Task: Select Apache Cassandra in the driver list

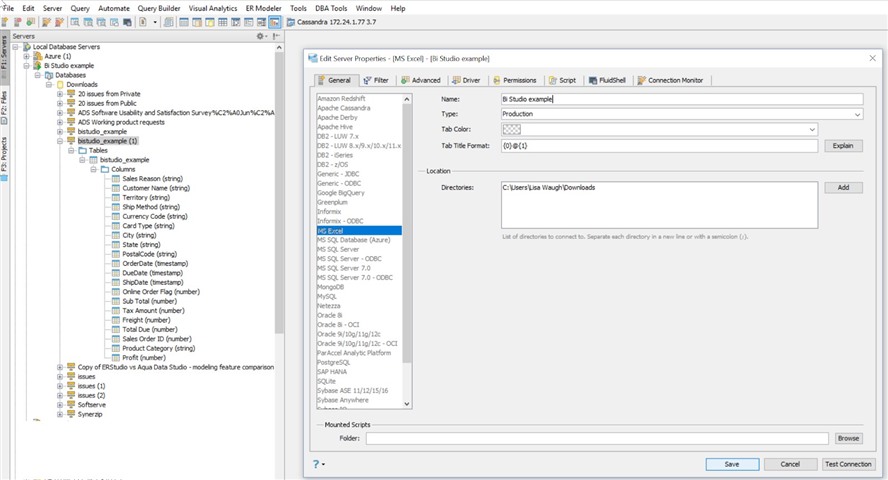Action: [x=344, y=108]
